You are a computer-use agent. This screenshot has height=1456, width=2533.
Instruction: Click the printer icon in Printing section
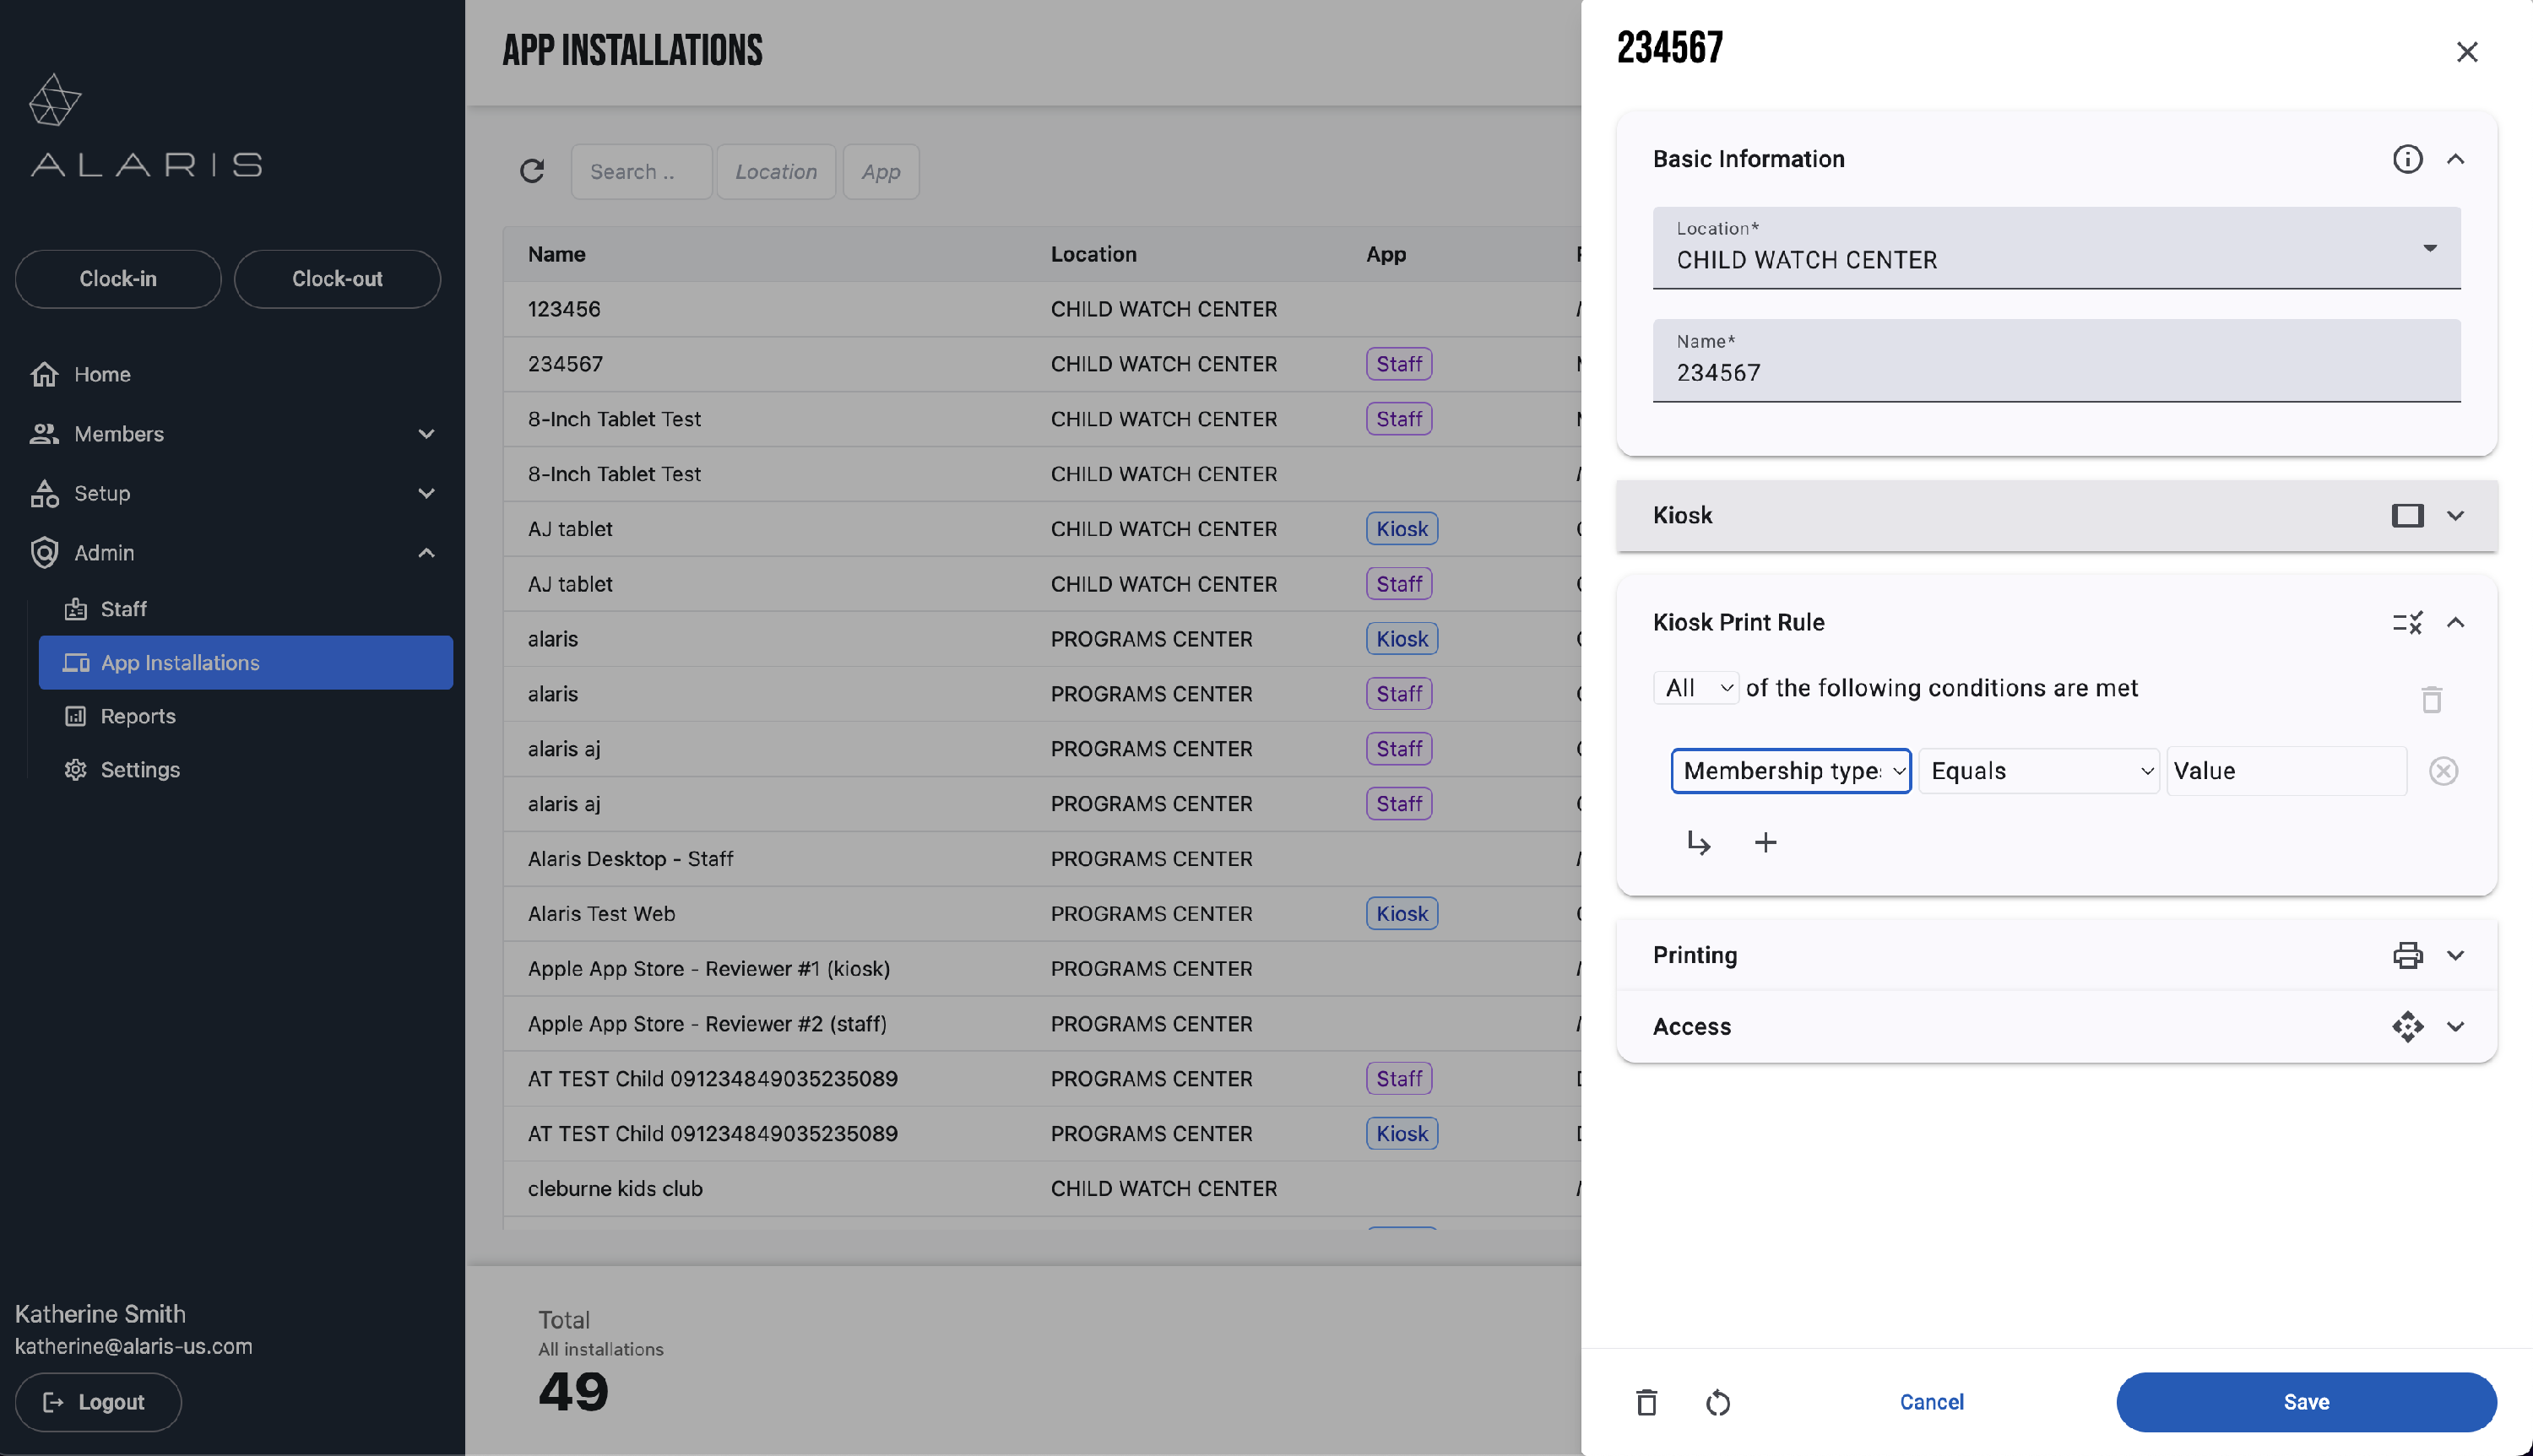tap(2407, 955)
